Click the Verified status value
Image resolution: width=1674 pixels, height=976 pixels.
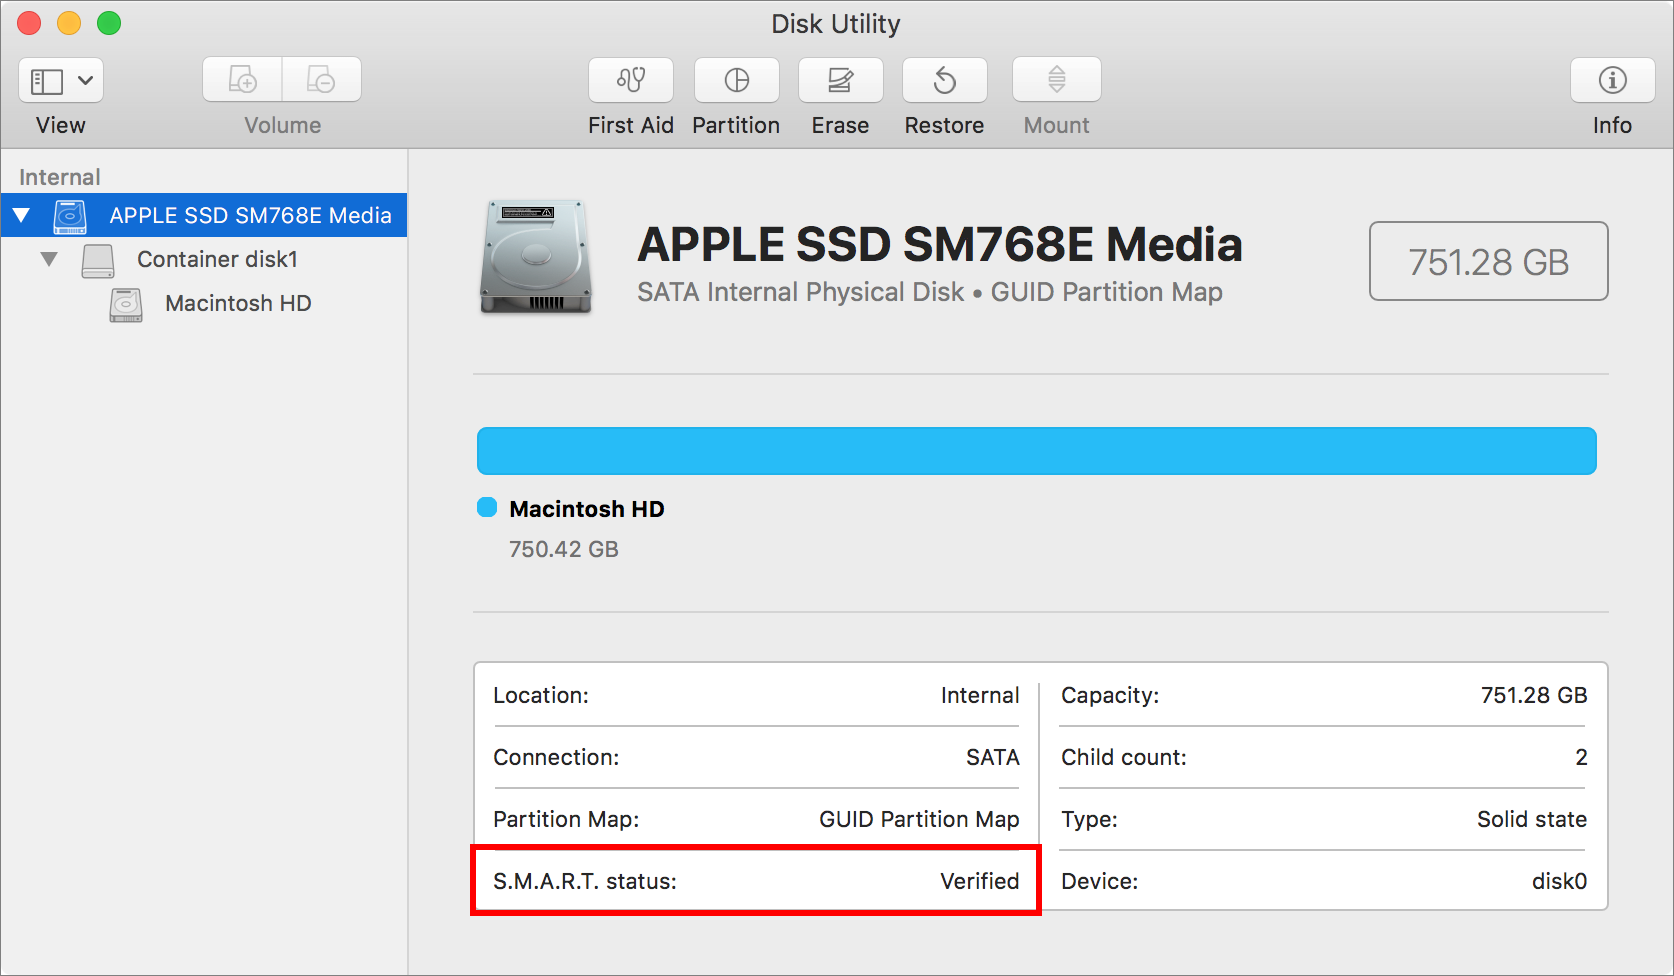click(980, 881)
